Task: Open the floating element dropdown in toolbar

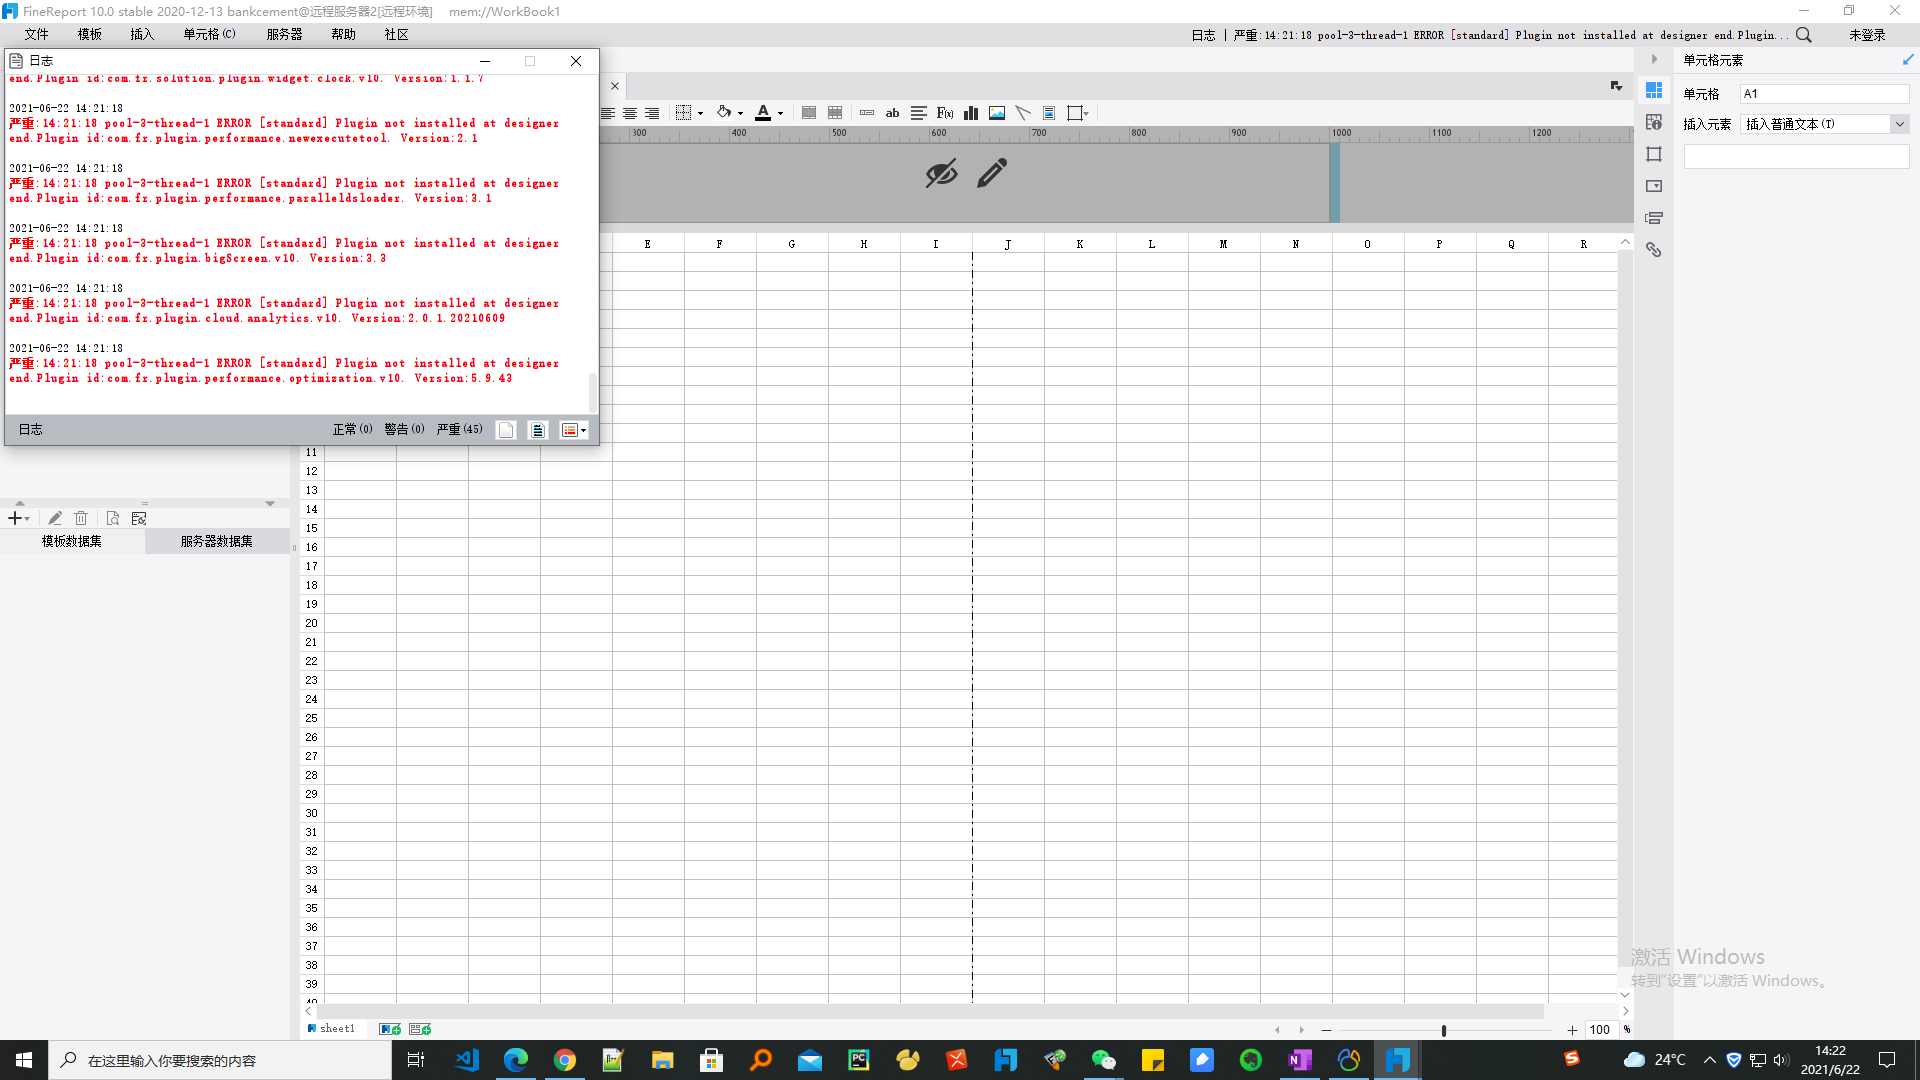Action: pos(1078,113)
